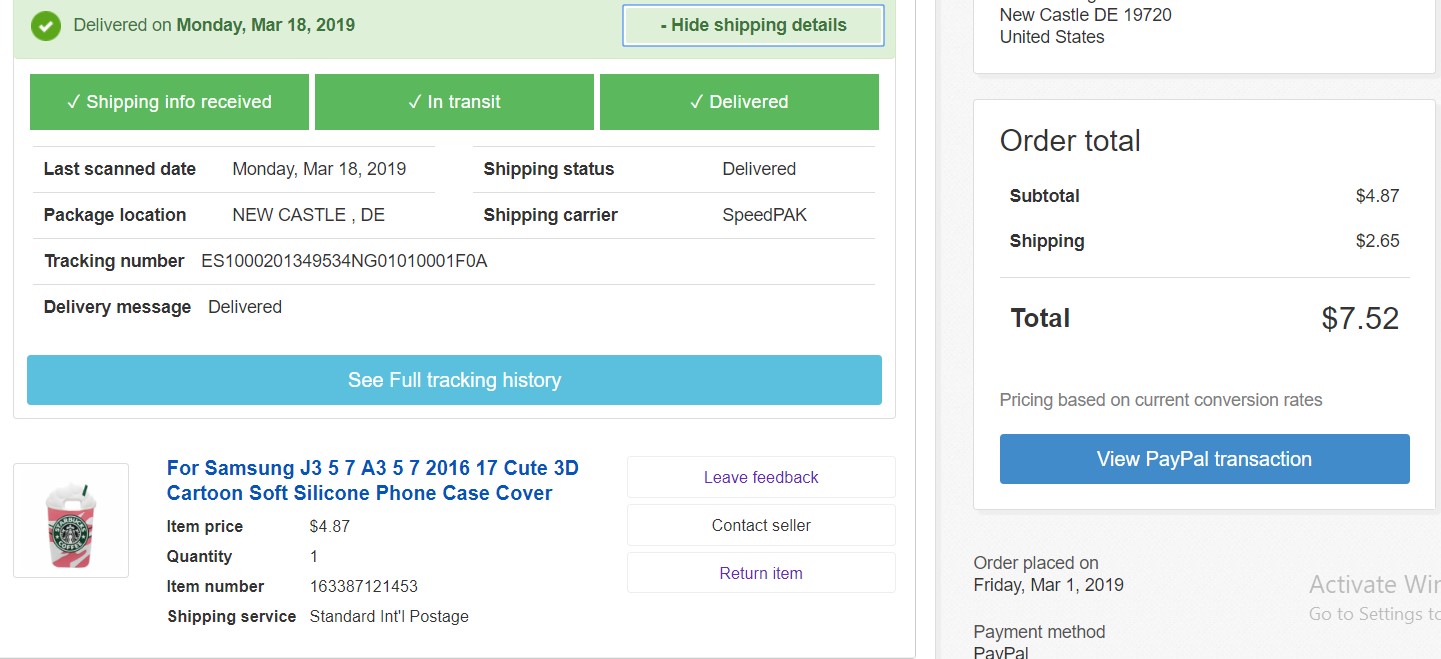Click the SpeedPAK shipping carrier text
This screenshot has height=659, width=1441.
pos(764,215)
